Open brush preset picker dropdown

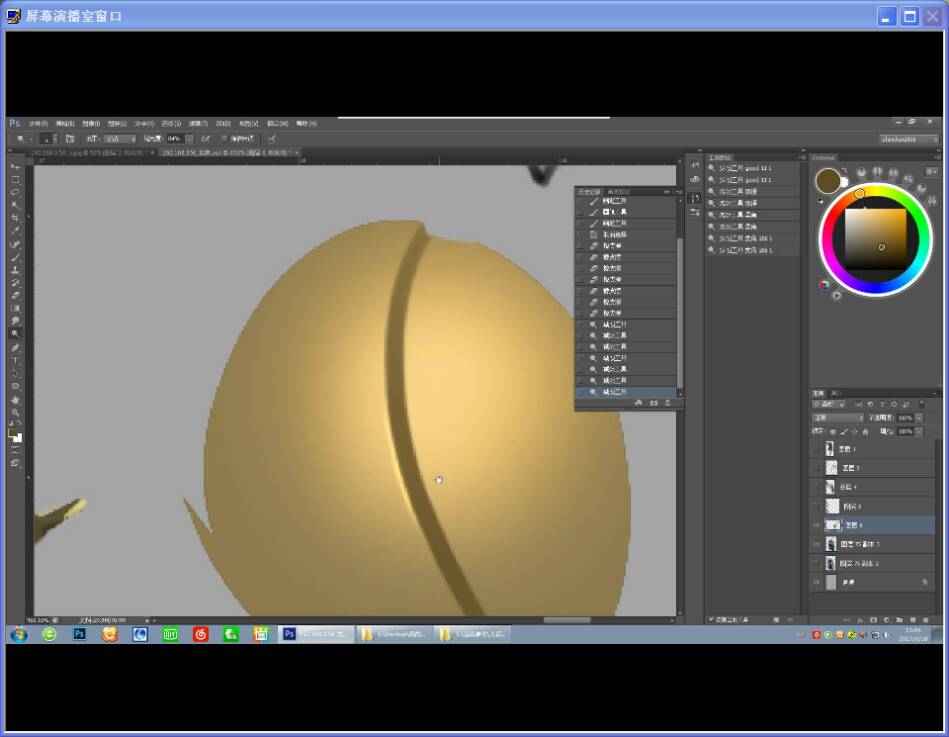[54, 139]
